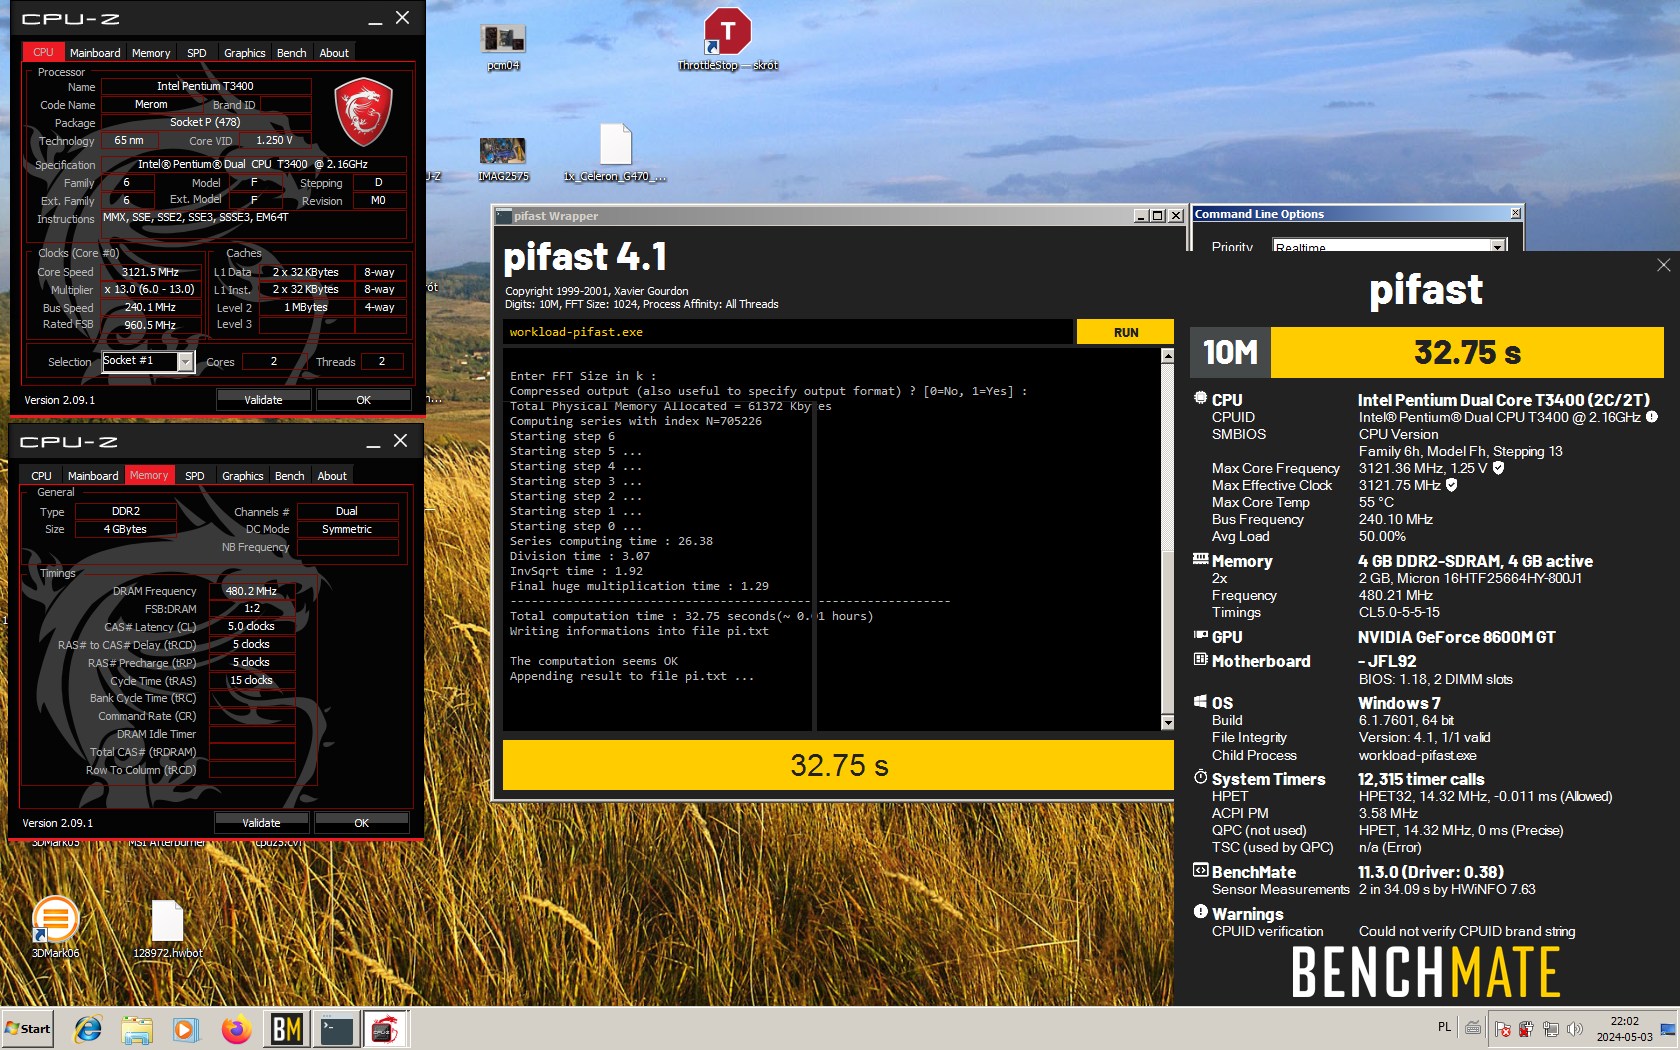The width and height of the screenshot is (1680, 1050).
Task: Click the Max Effective Clock verified shield icon
Action: (x=1451, y=485)
